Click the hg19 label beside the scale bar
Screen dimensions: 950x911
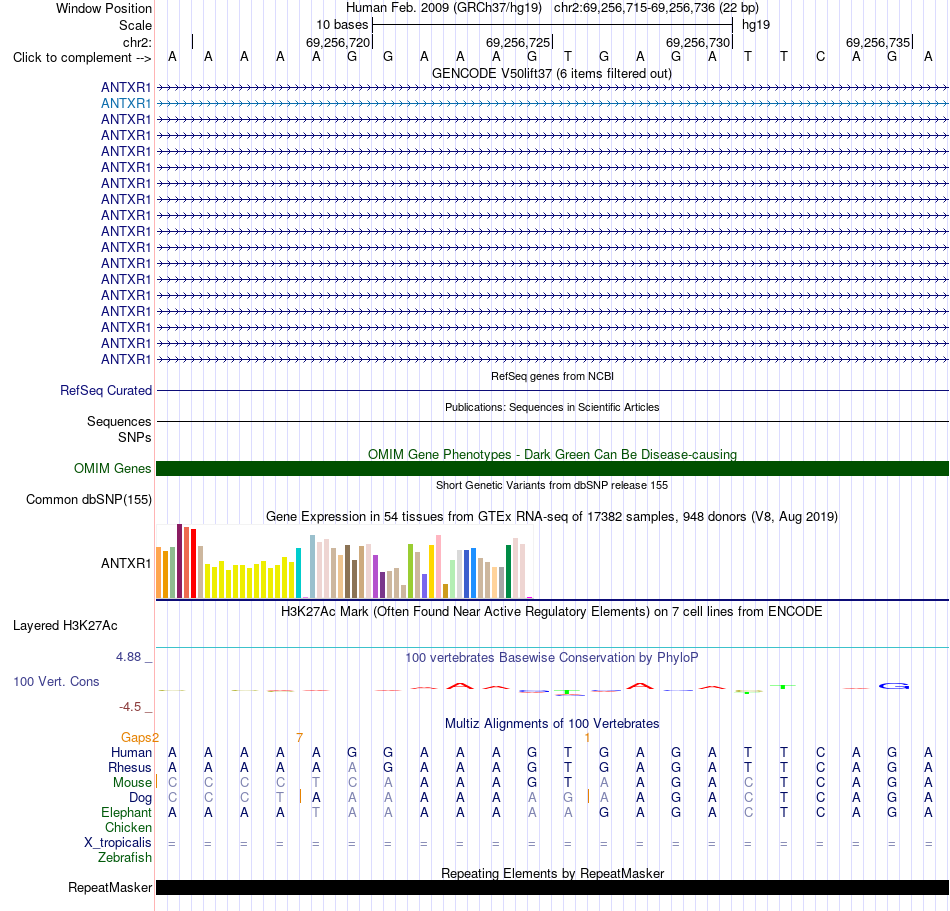coord(756,25)
